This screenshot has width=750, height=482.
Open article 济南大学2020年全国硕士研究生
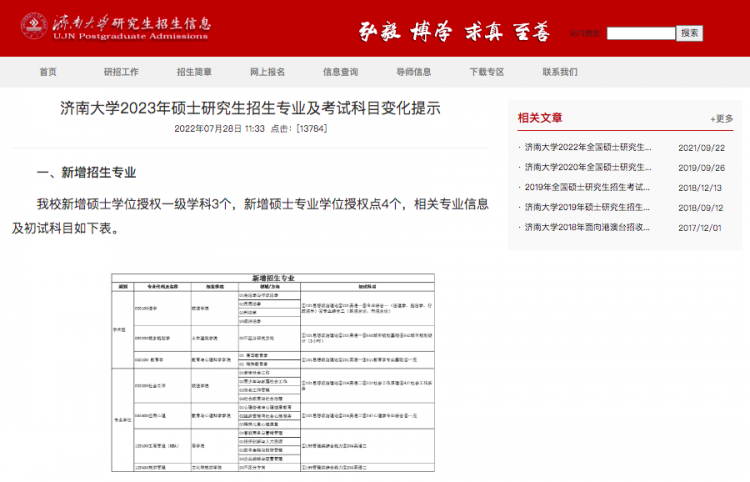pyautogui.click(x=588, y=167)
